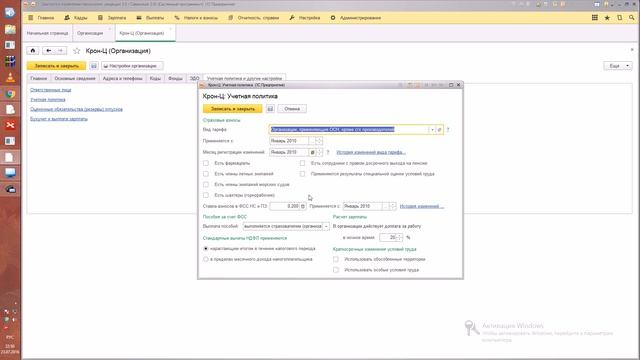
Task: Click the save diskette icon in the dialog
Action: click(270, 109)
